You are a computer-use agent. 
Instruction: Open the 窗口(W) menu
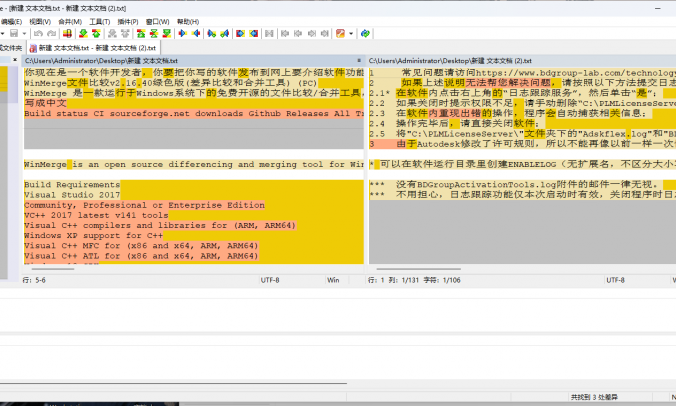(x=157, y=22)
